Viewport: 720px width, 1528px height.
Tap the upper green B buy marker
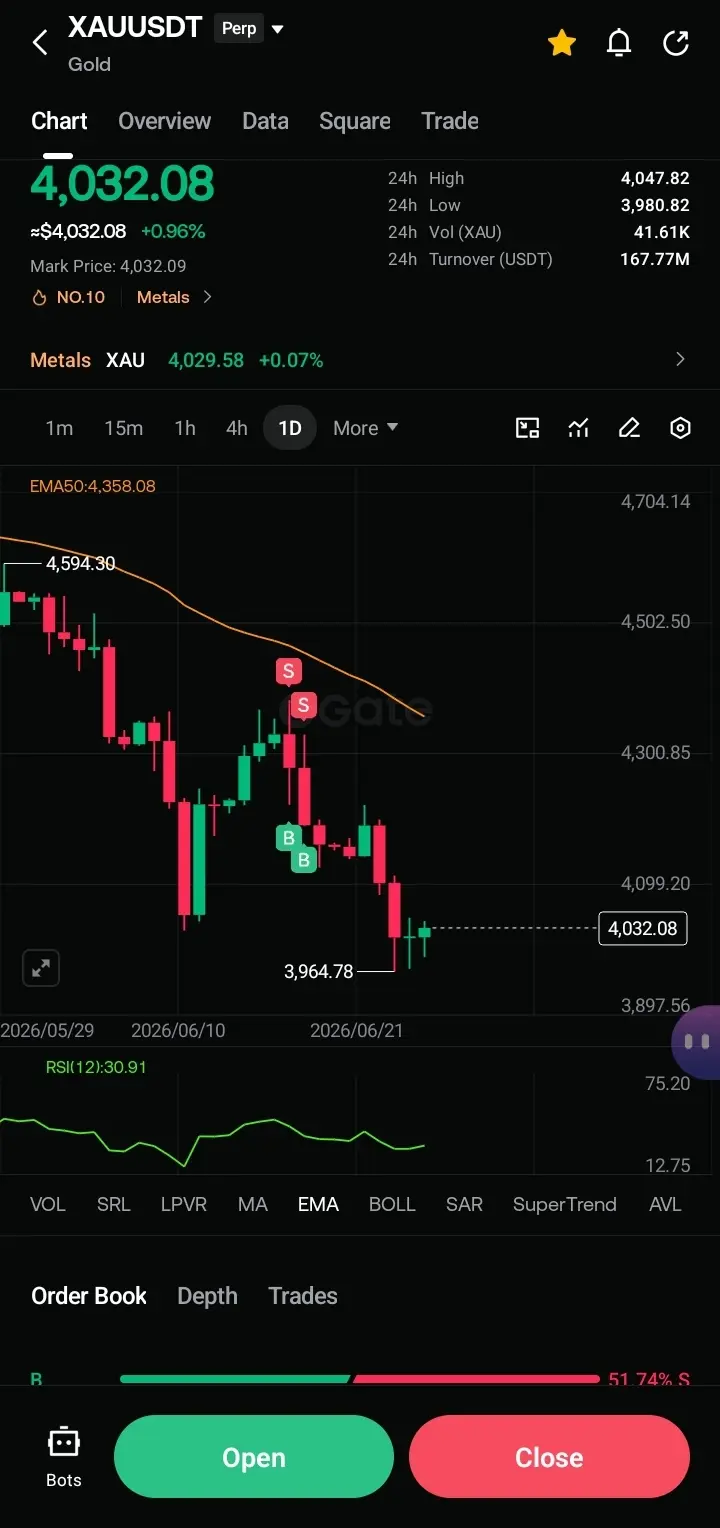coord(289,838)
